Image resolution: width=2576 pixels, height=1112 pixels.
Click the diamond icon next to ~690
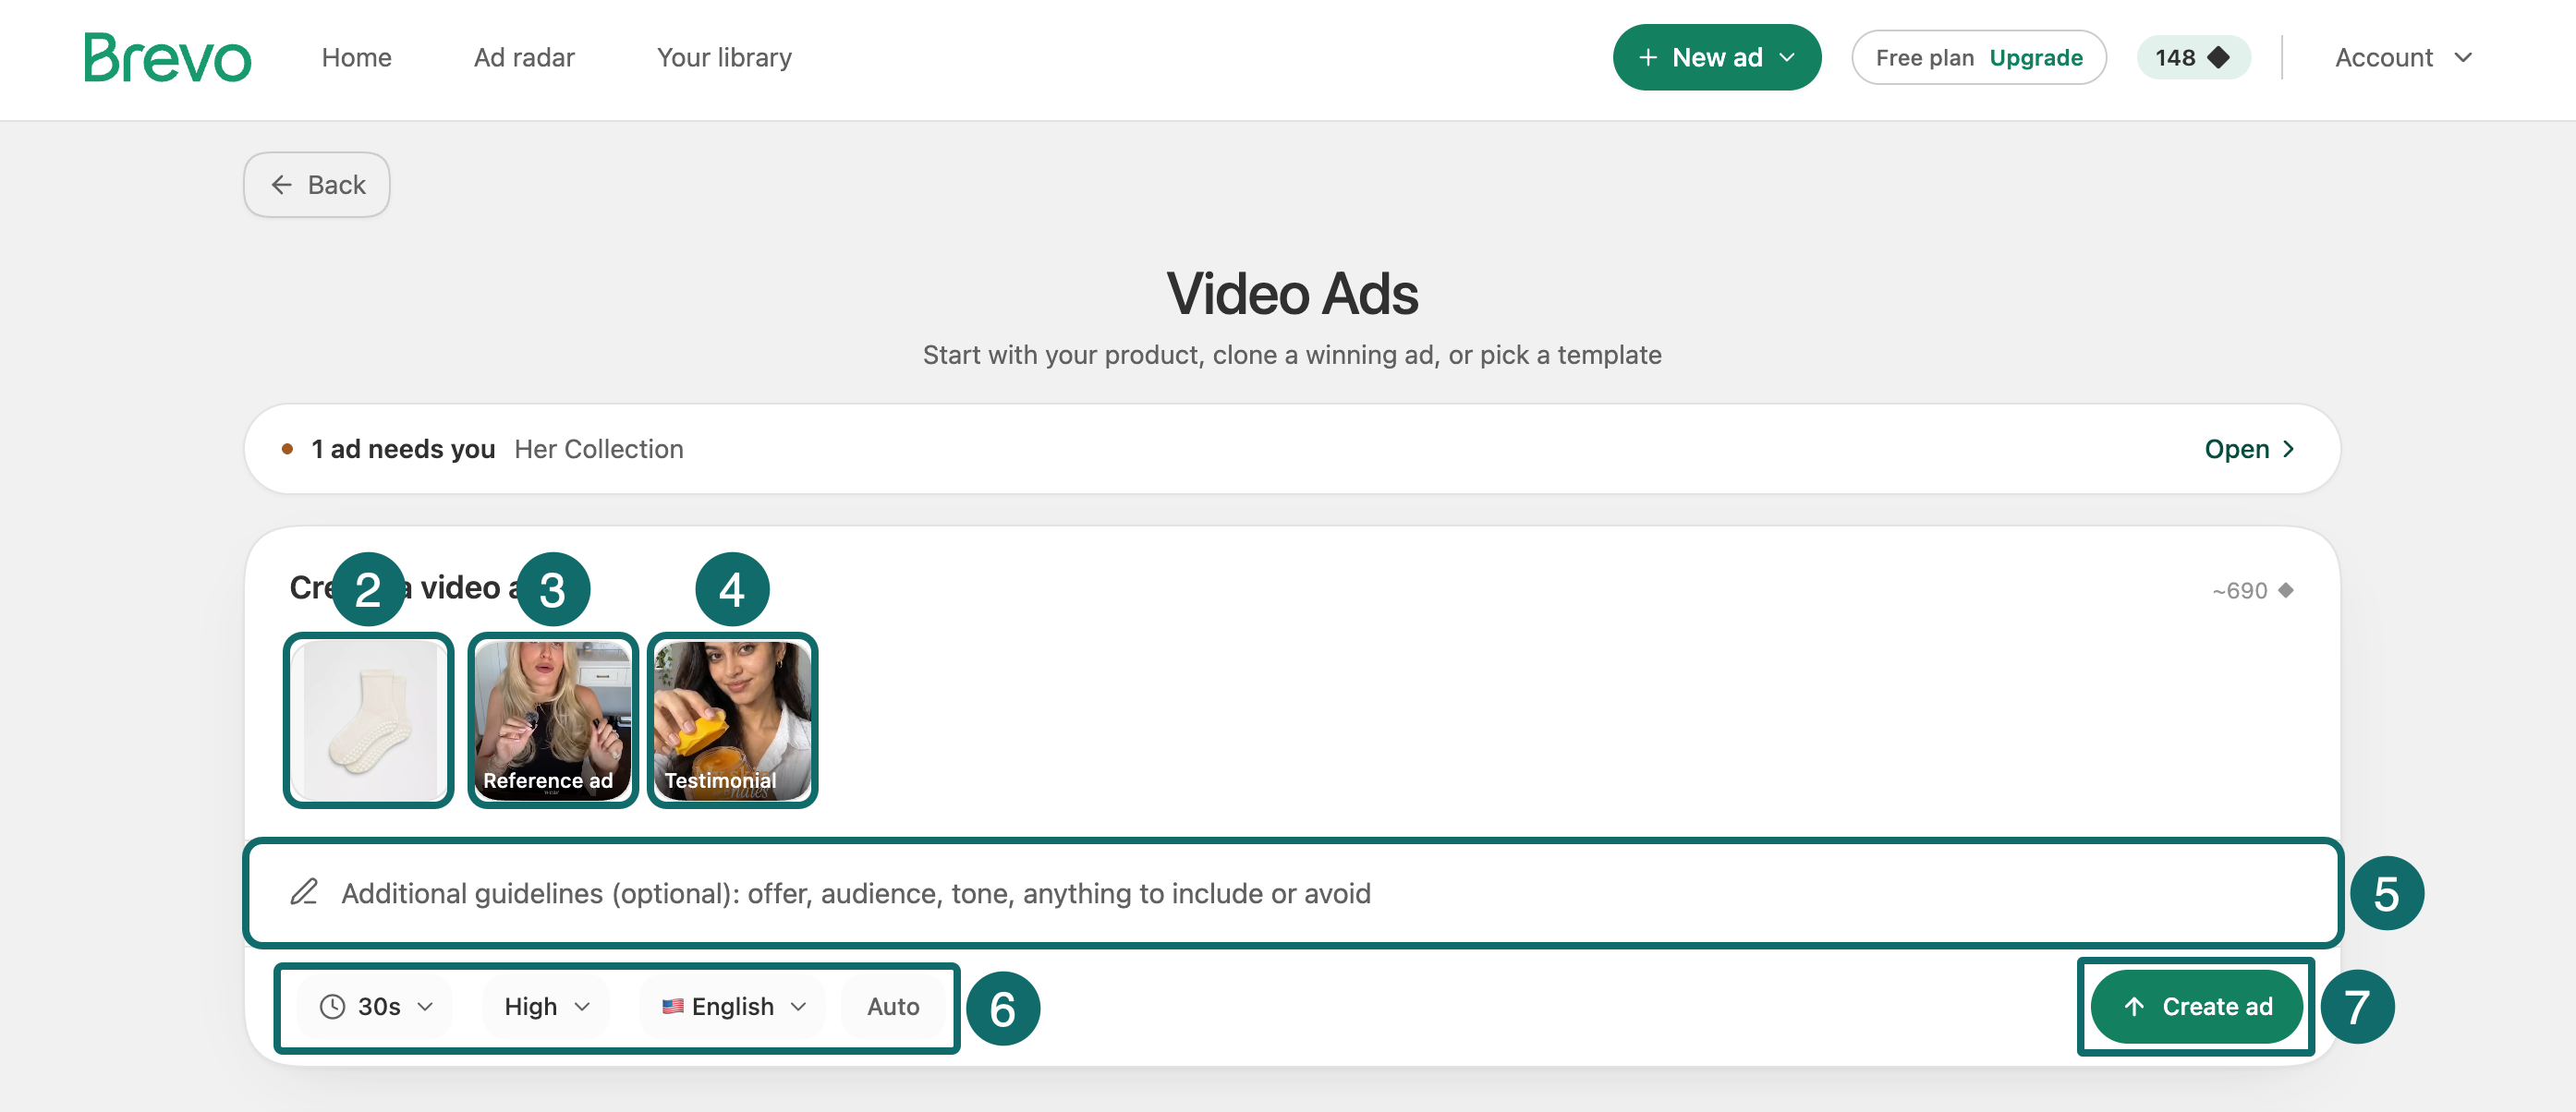click(2285, 590)
